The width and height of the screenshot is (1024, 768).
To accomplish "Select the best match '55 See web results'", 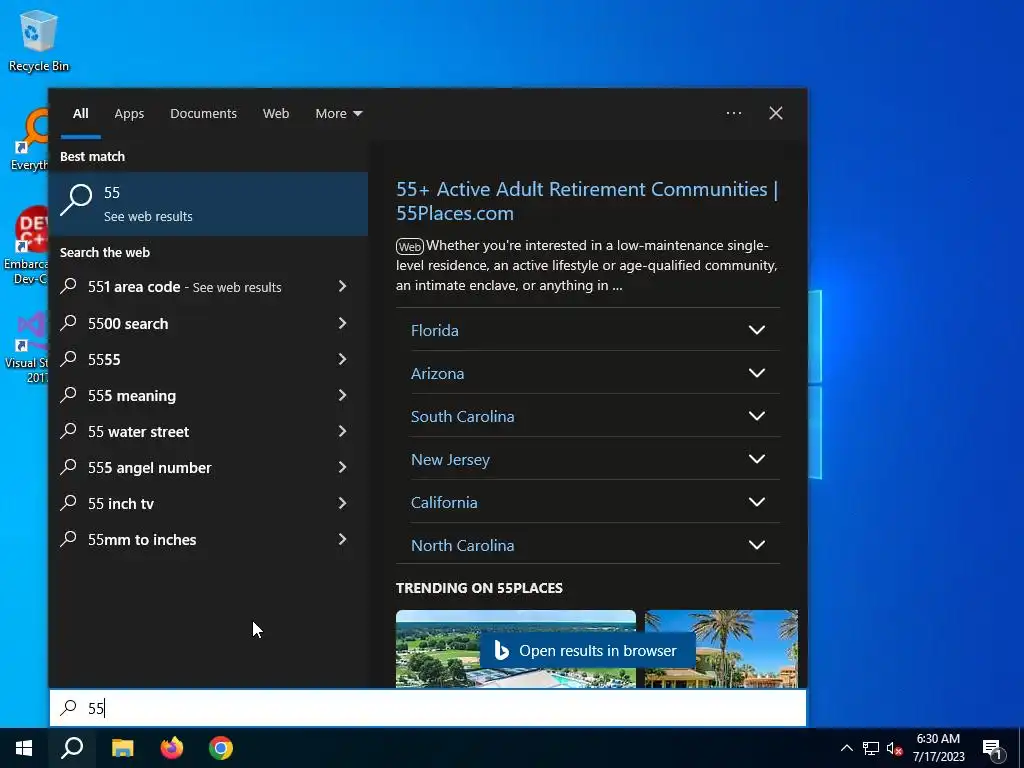I will (x=208, y=204).
